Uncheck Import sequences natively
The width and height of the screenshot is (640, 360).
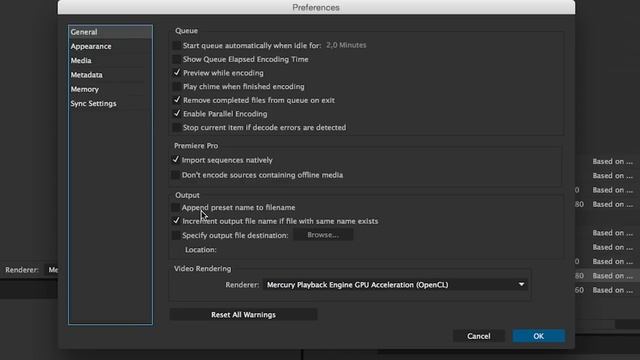(x=176, y=160)
